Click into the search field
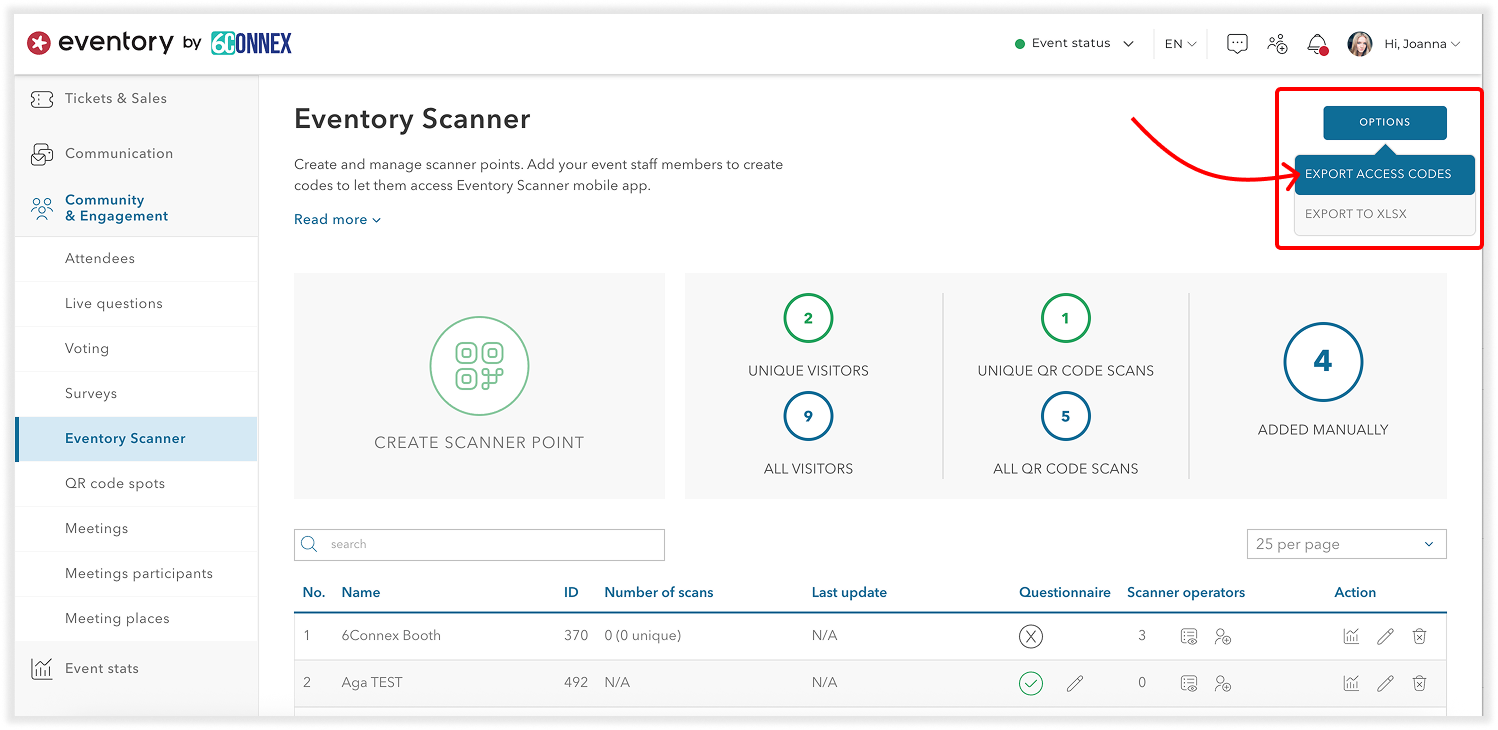 pyautogui.click(x=479, y=544)
